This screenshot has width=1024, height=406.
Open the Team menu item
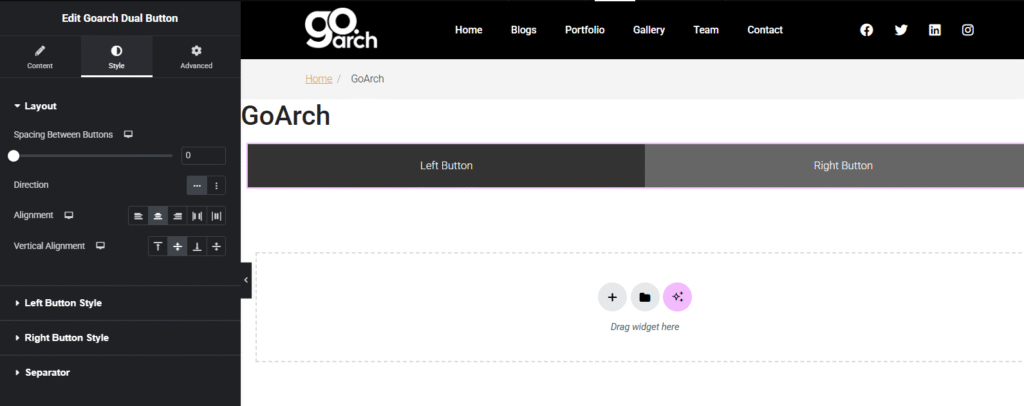point(706,30)
